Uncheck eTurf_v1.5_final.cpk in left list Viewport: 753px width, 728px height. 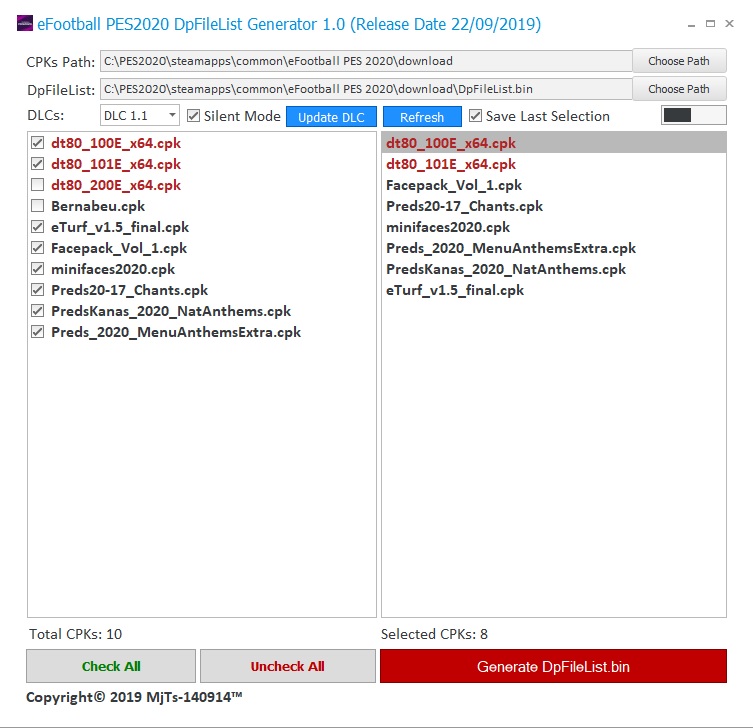pos(37,227)
